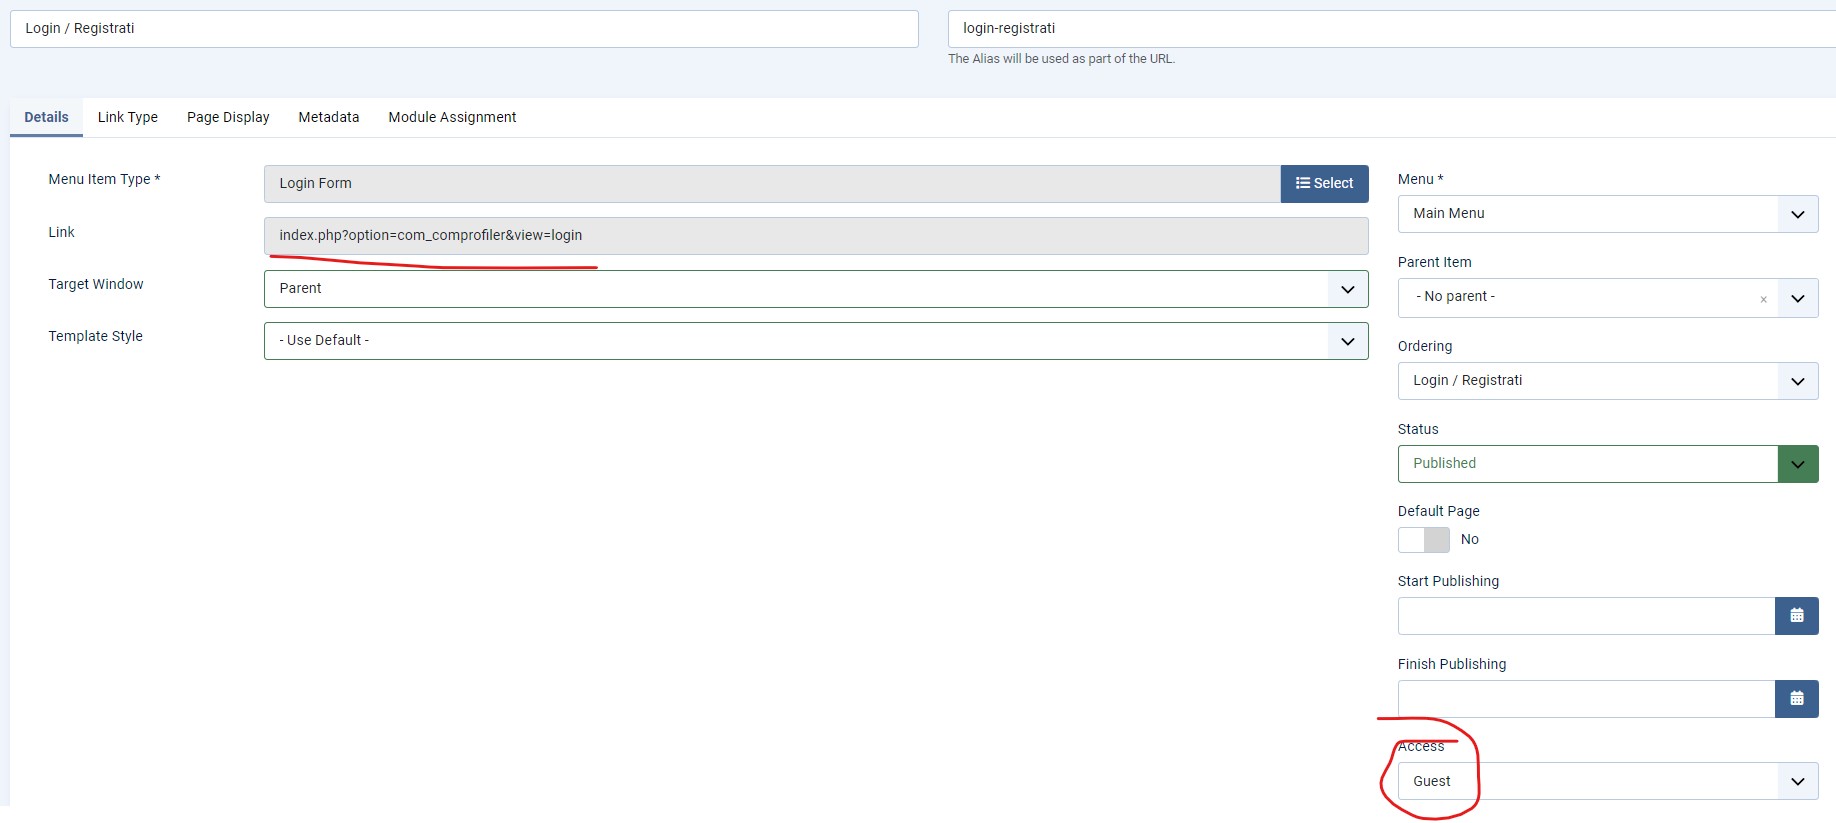Focus the Start Publishing date input

click(x=1586, y=616)
